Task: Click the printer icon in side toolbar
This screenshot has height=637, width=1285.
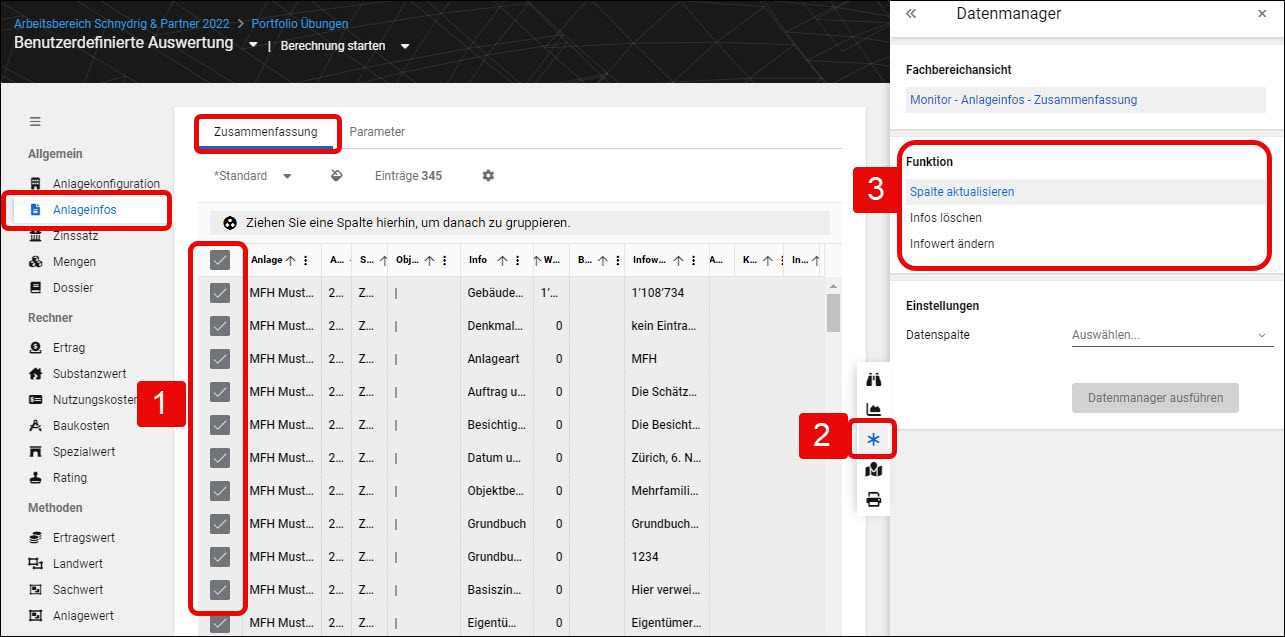Action: (x=873, y=499)
